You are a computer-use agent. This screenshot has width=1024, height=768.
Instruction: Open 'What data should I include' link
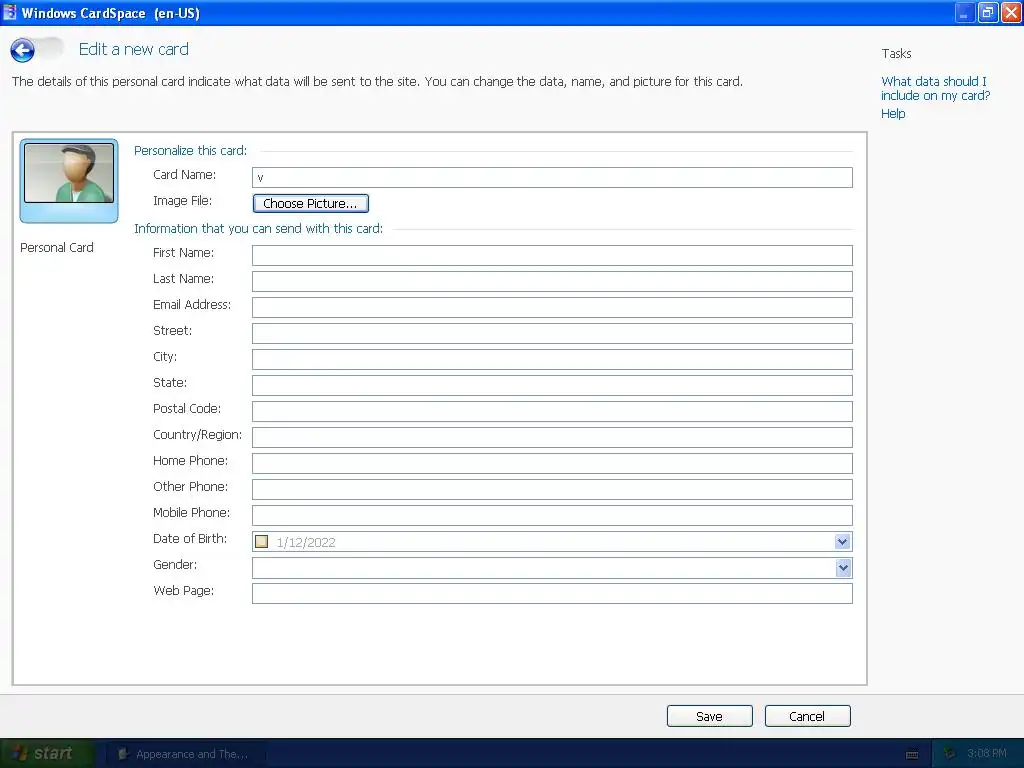point(935,88)
